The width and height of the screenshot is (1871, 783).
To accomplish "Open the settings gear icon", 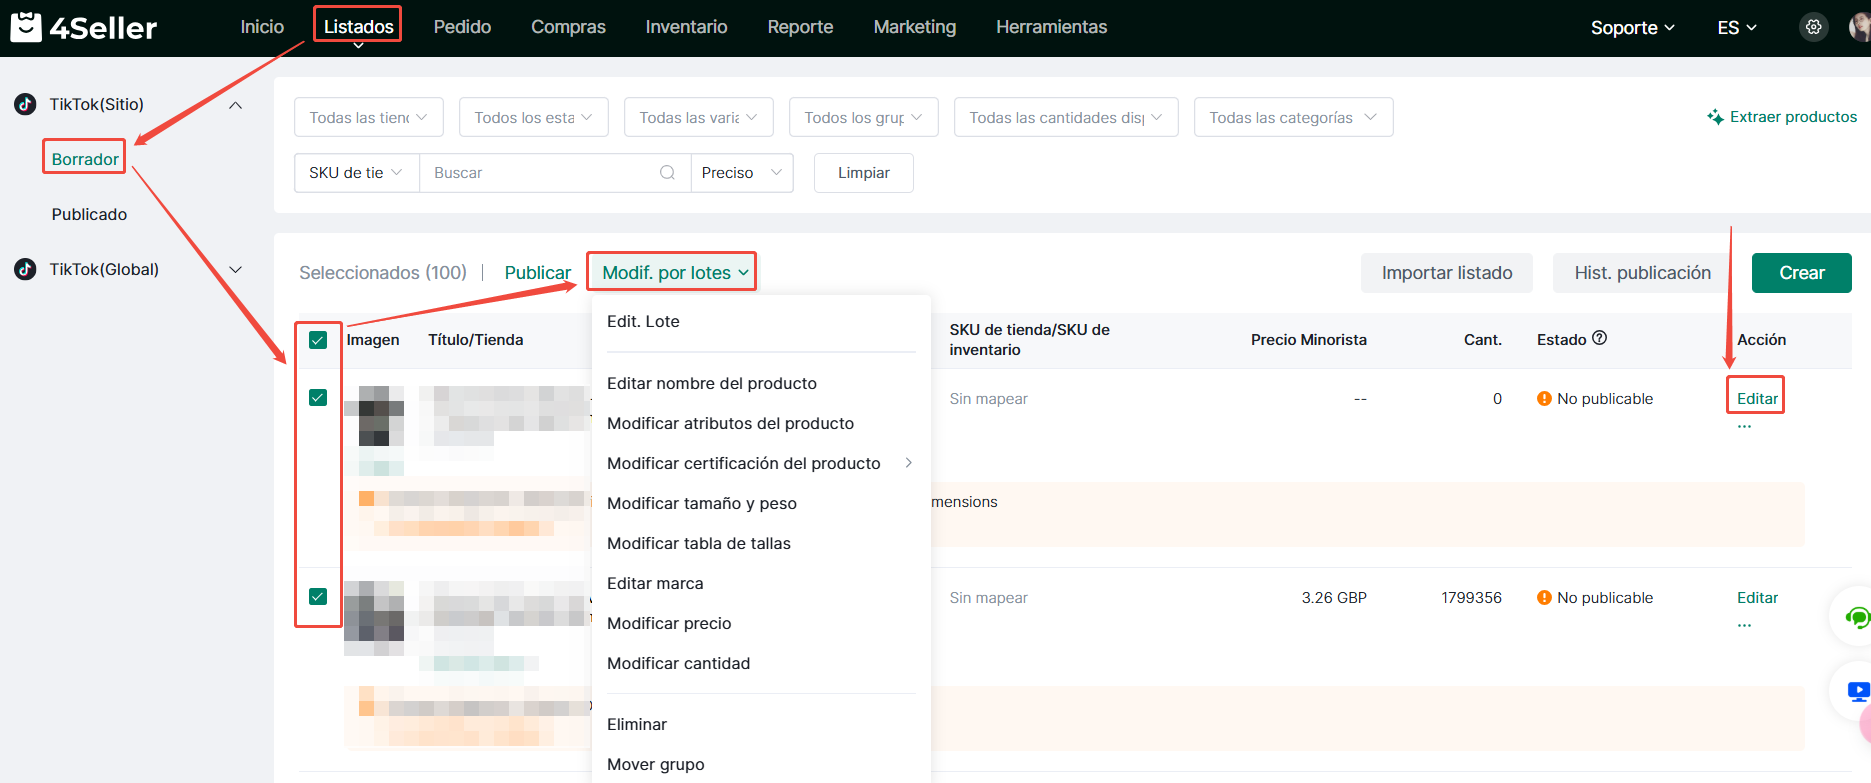I will point(1813,27).
